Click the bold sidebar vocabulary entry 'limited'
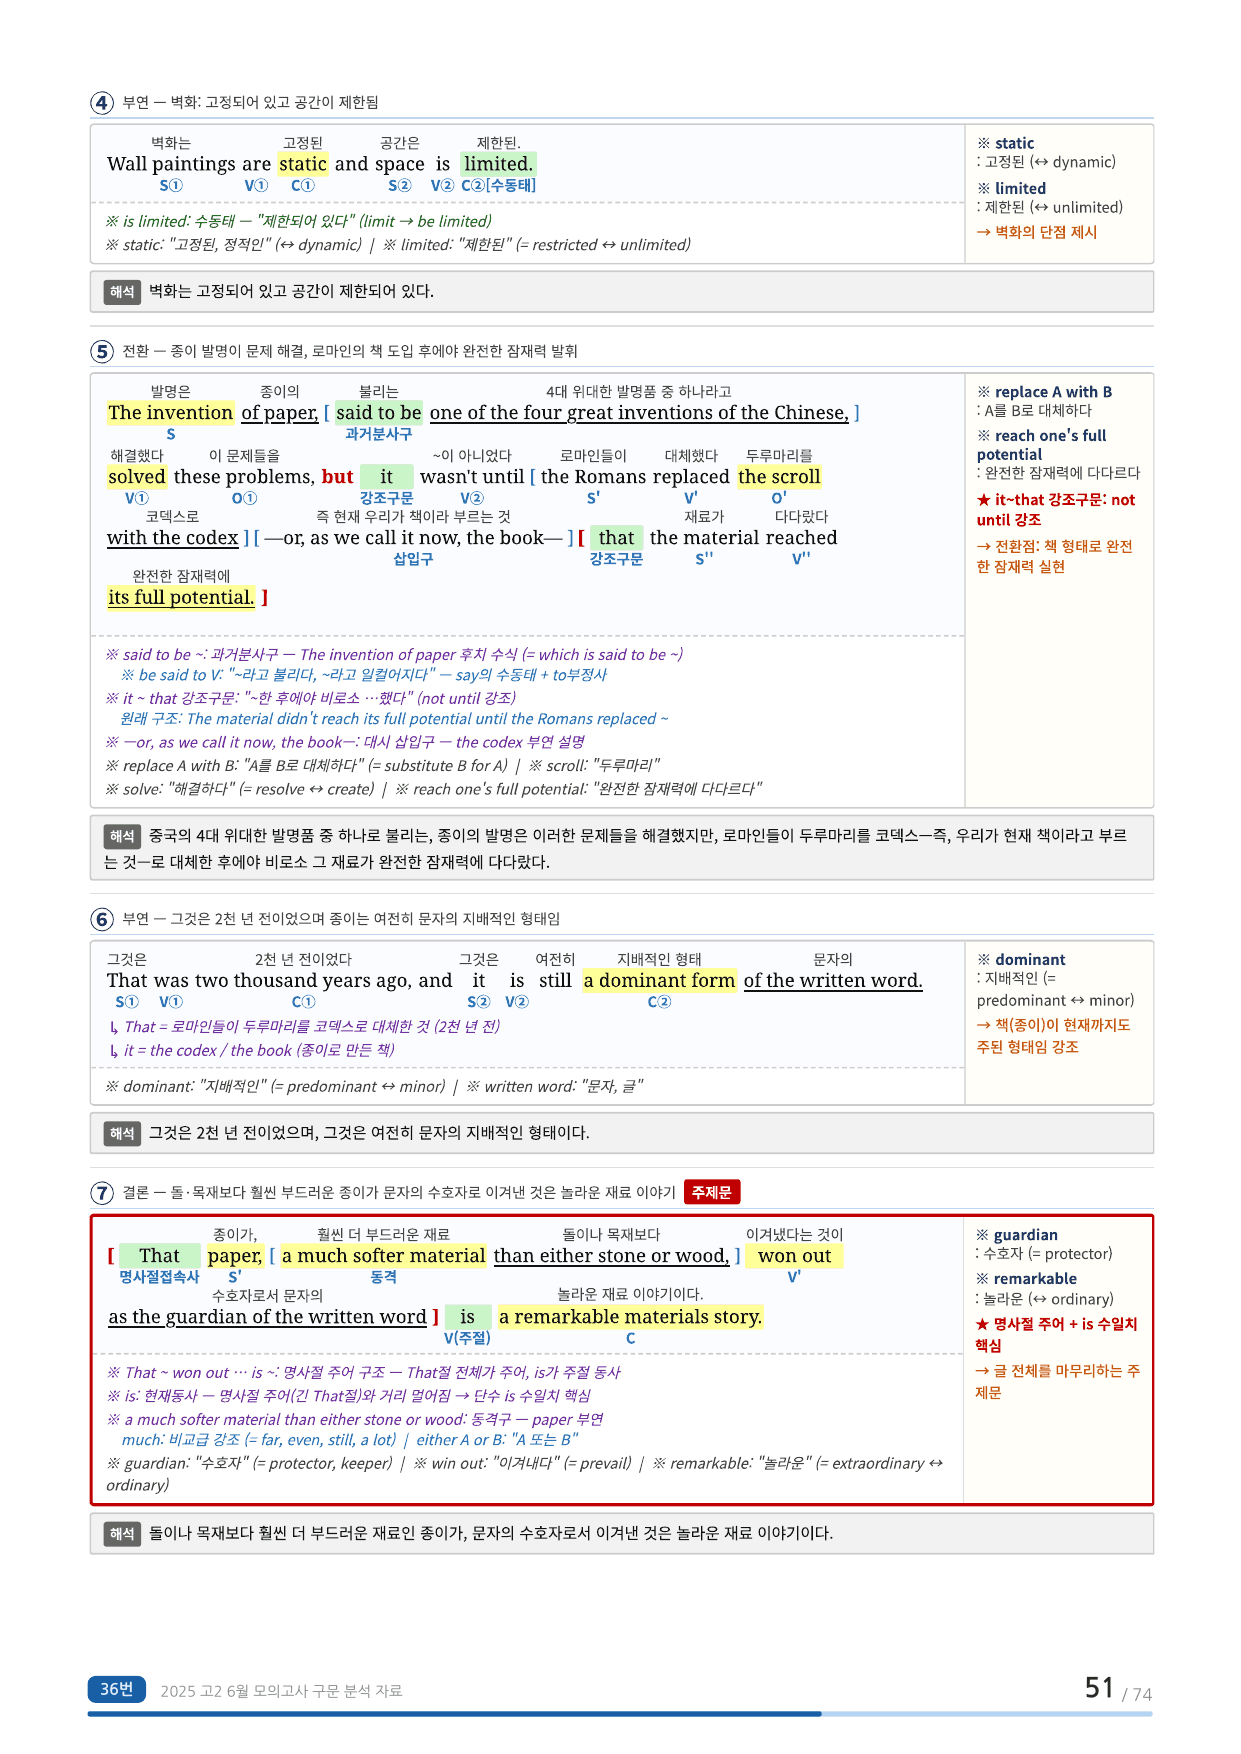The height and width of the screenshot is (1754, 1241). tap(1012, 189)
